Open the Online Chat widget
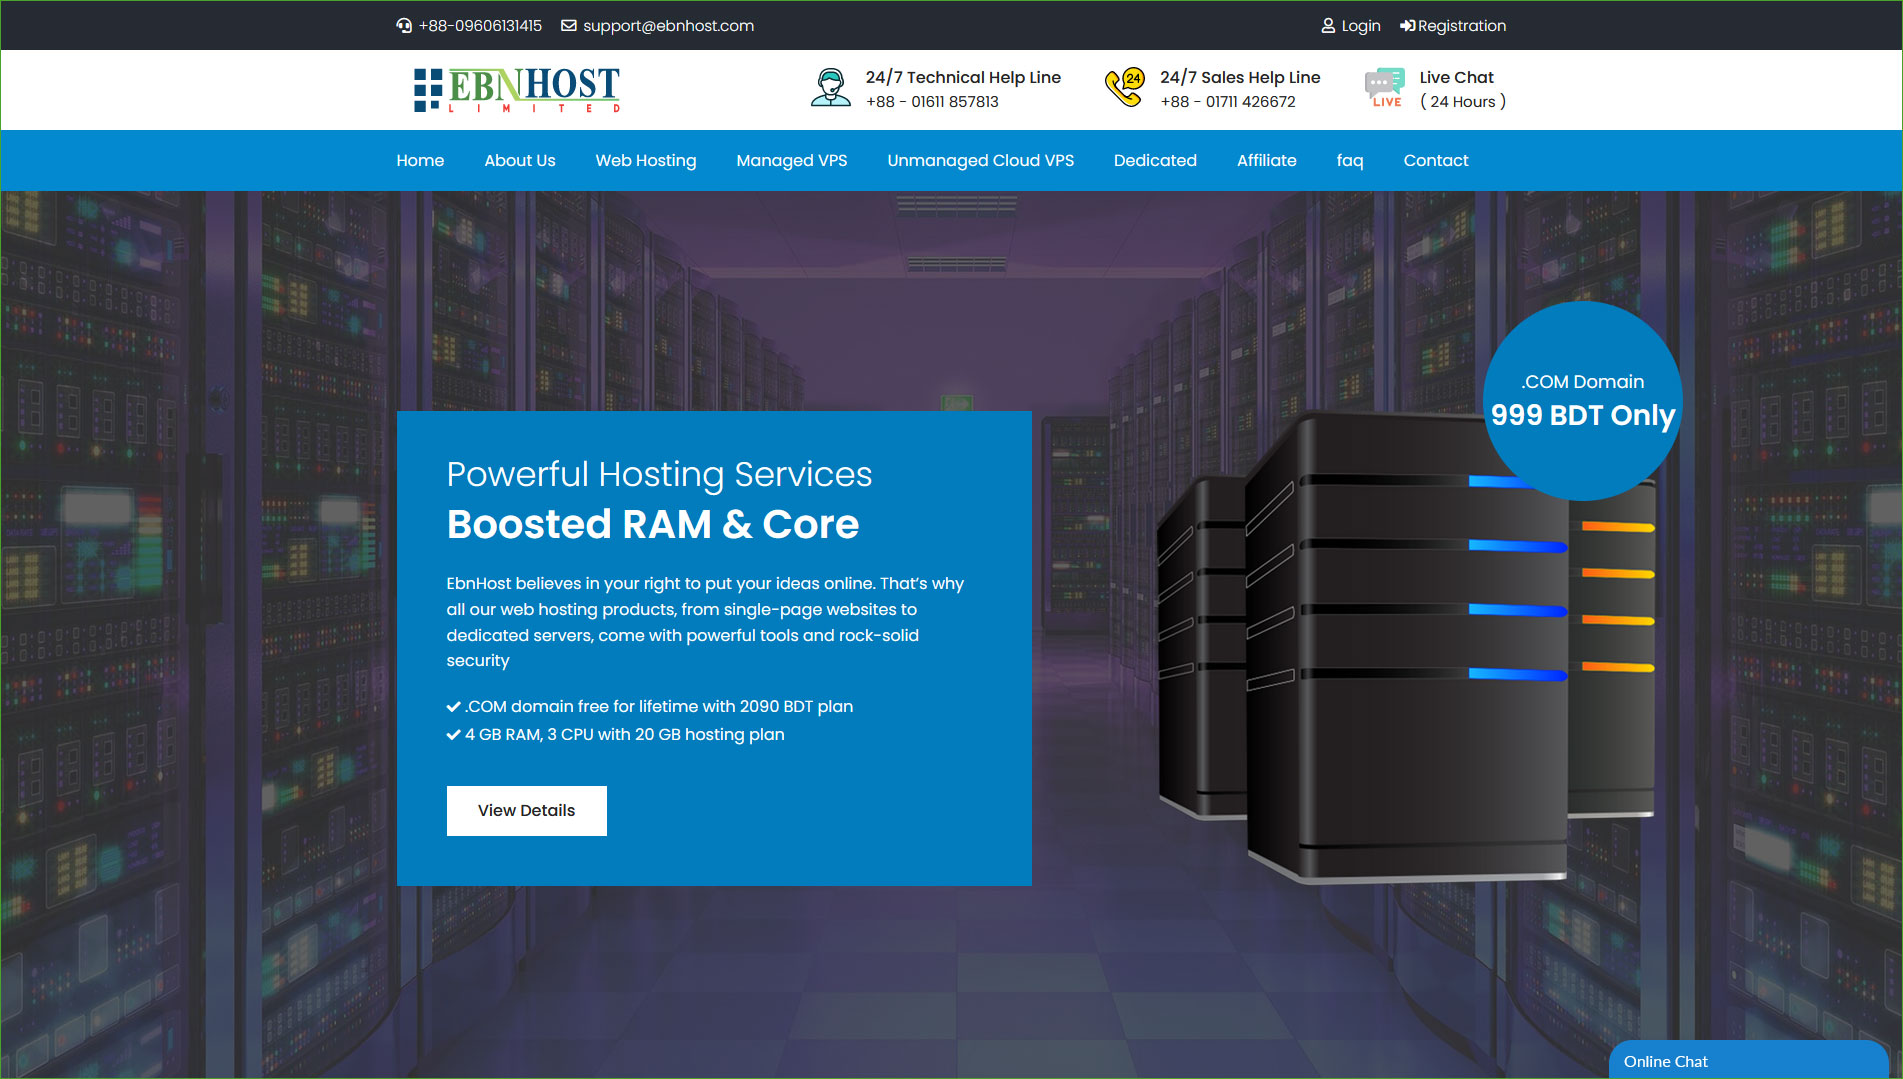The width and height of the screenshot is (1903, 1079). [1748, 1061]
